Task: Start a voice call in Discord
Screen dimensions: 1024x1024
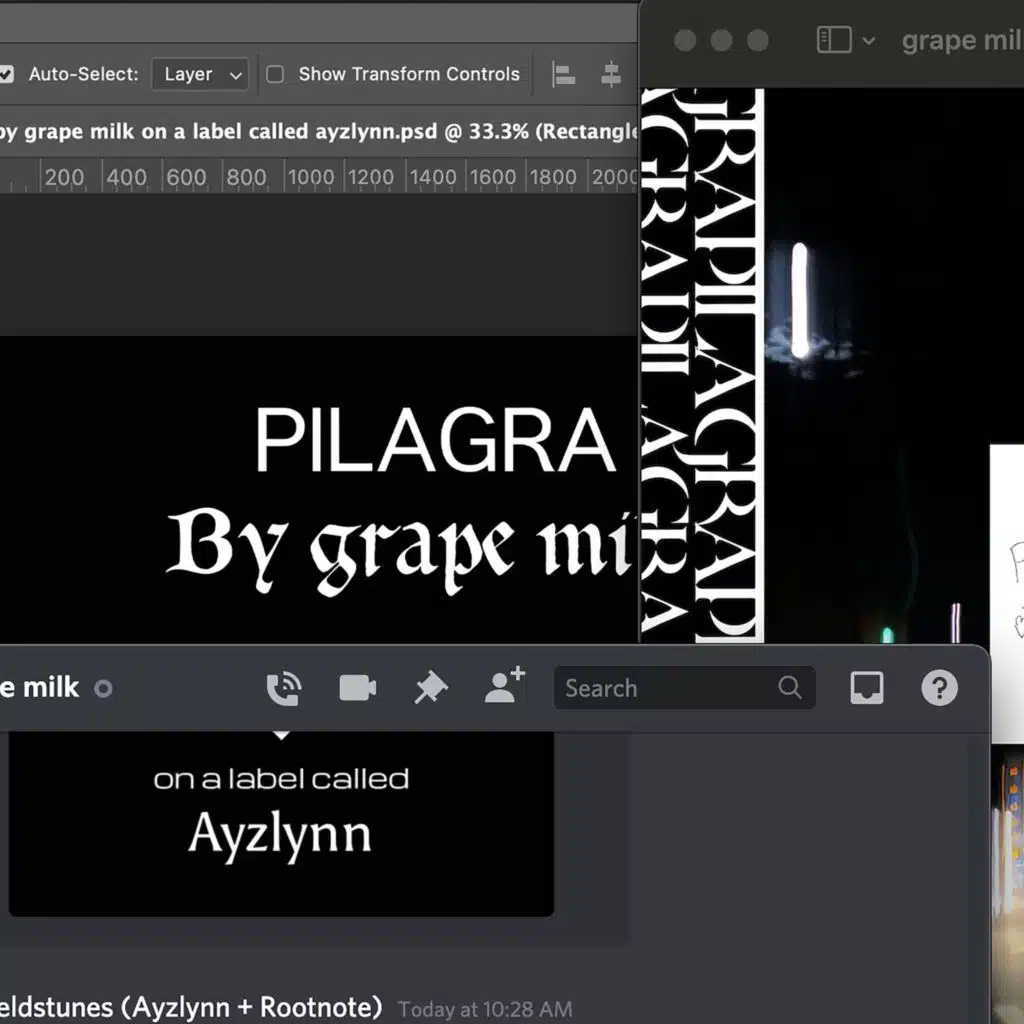Action: pos(284,687)
